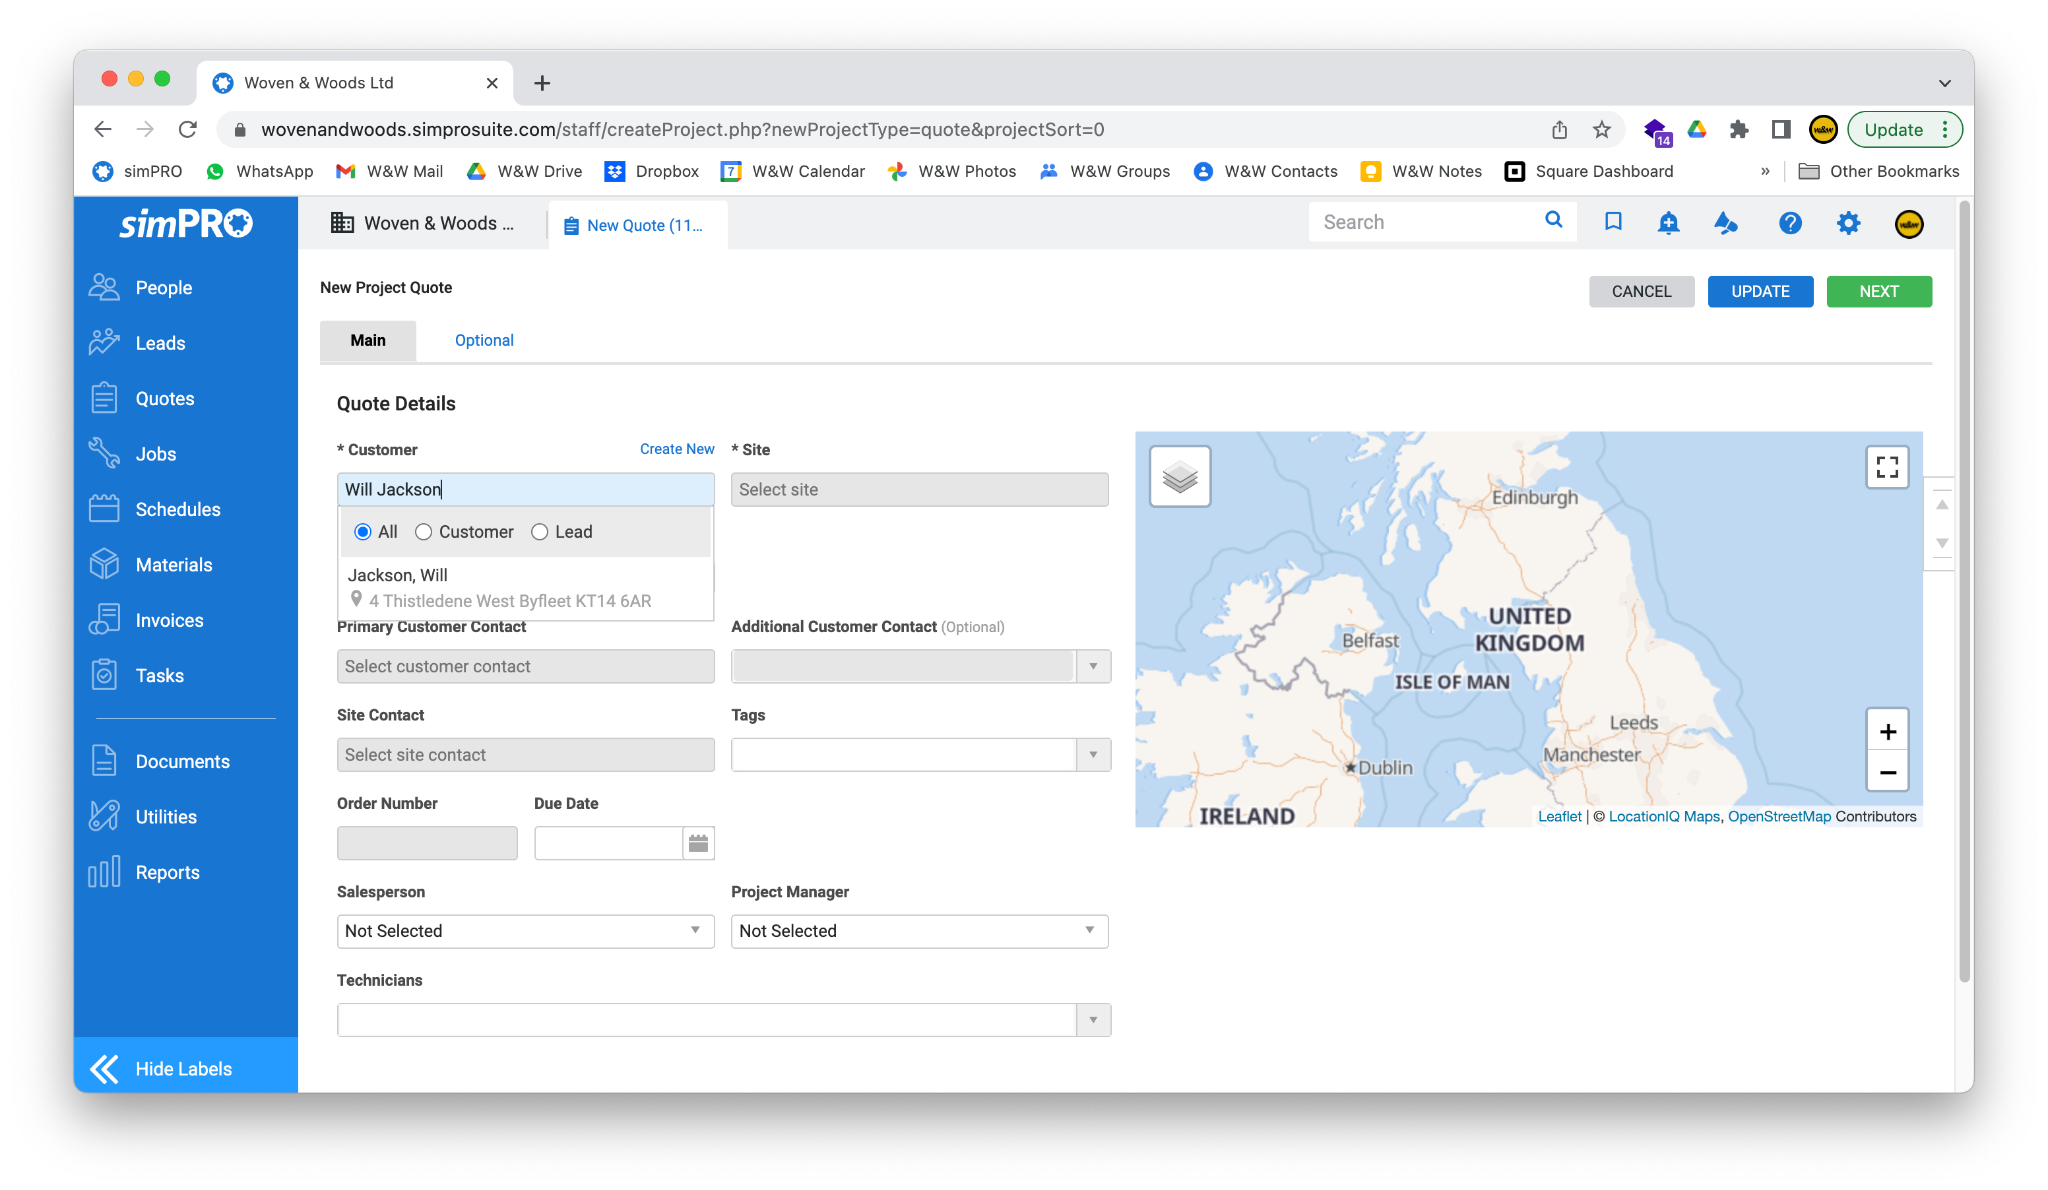
Task: Open the Tags dropdown arrow
Action: 1093,755
